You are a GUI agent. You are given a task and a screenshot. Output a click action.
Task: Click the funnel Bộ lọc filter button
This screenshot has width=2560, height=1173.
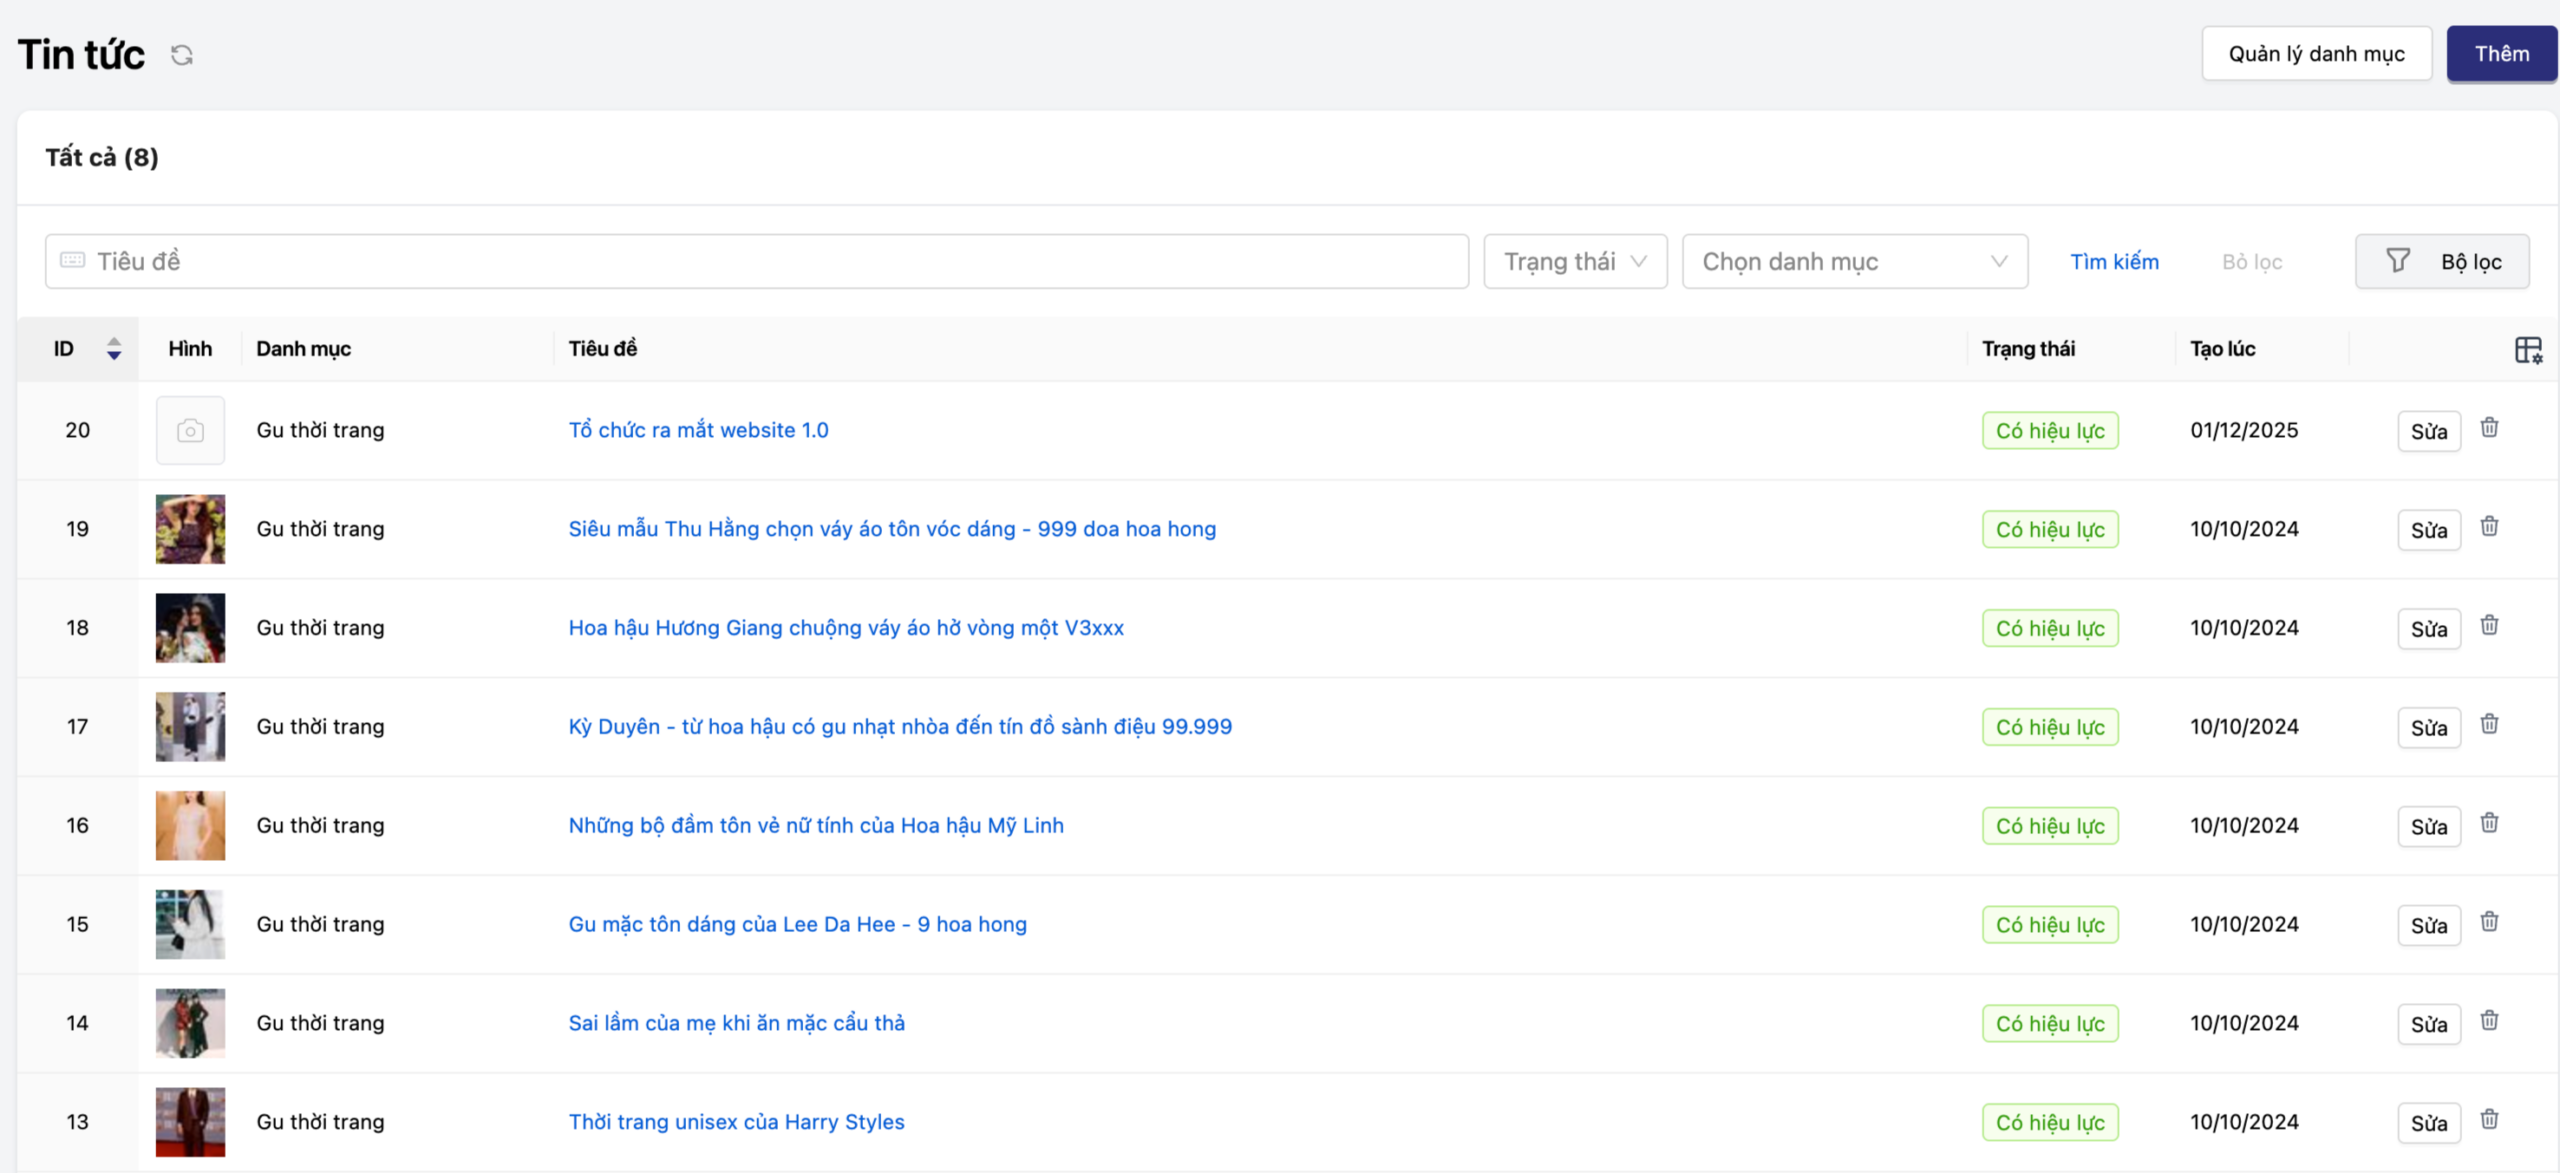pos(2441,262)
